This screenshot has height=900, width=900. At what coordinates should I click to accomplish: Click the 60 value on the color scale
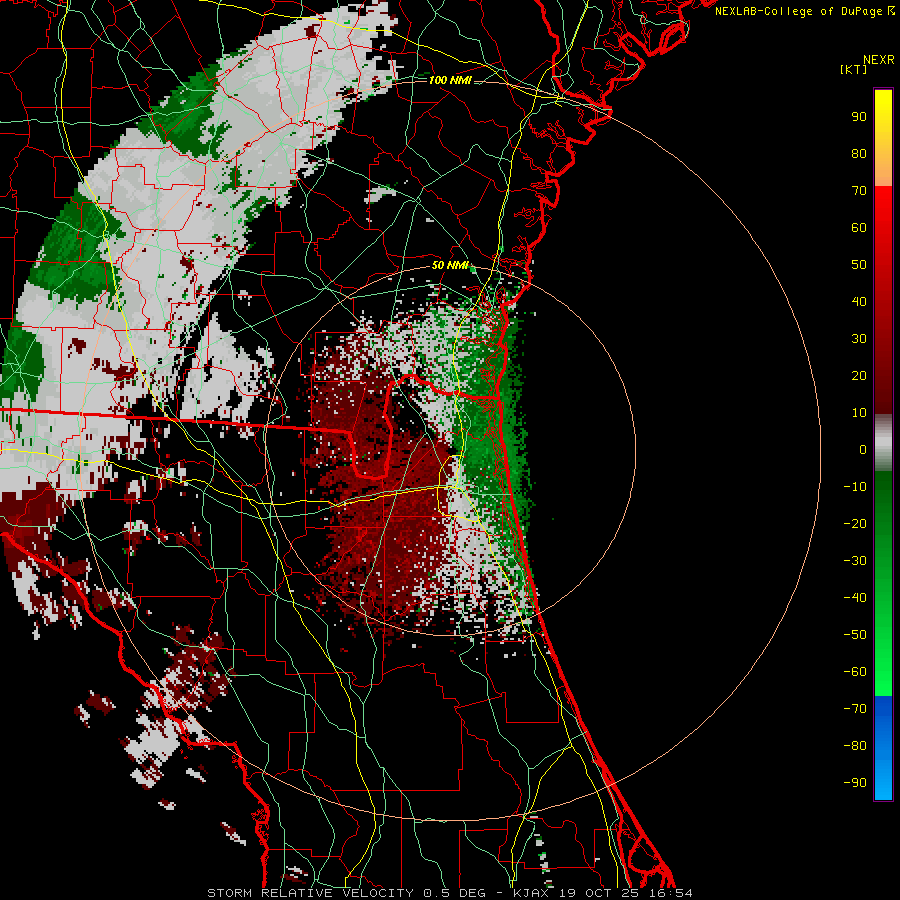coord(859,227)
